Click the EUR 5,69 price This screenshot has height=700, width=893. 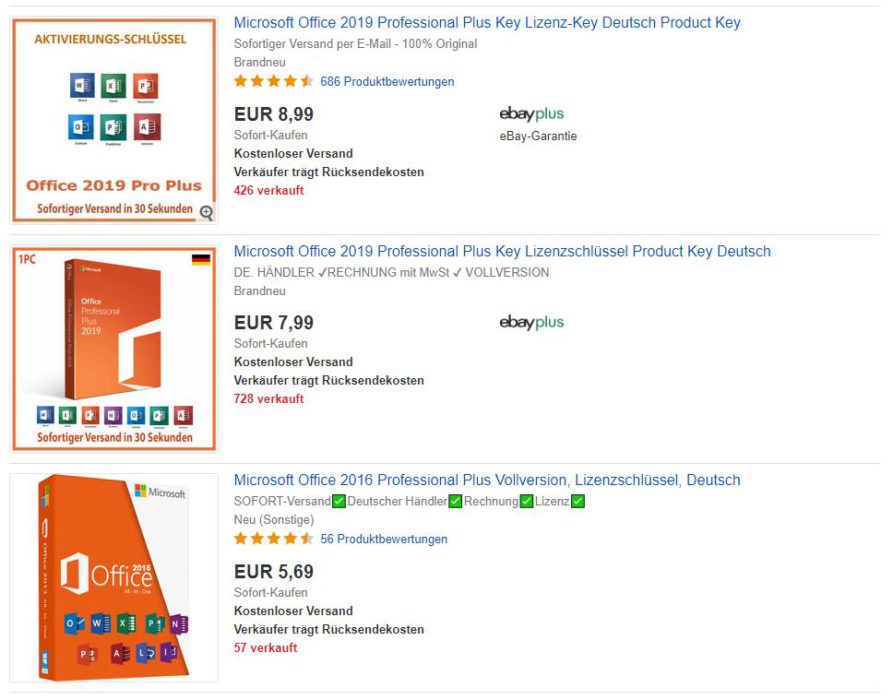273,571
